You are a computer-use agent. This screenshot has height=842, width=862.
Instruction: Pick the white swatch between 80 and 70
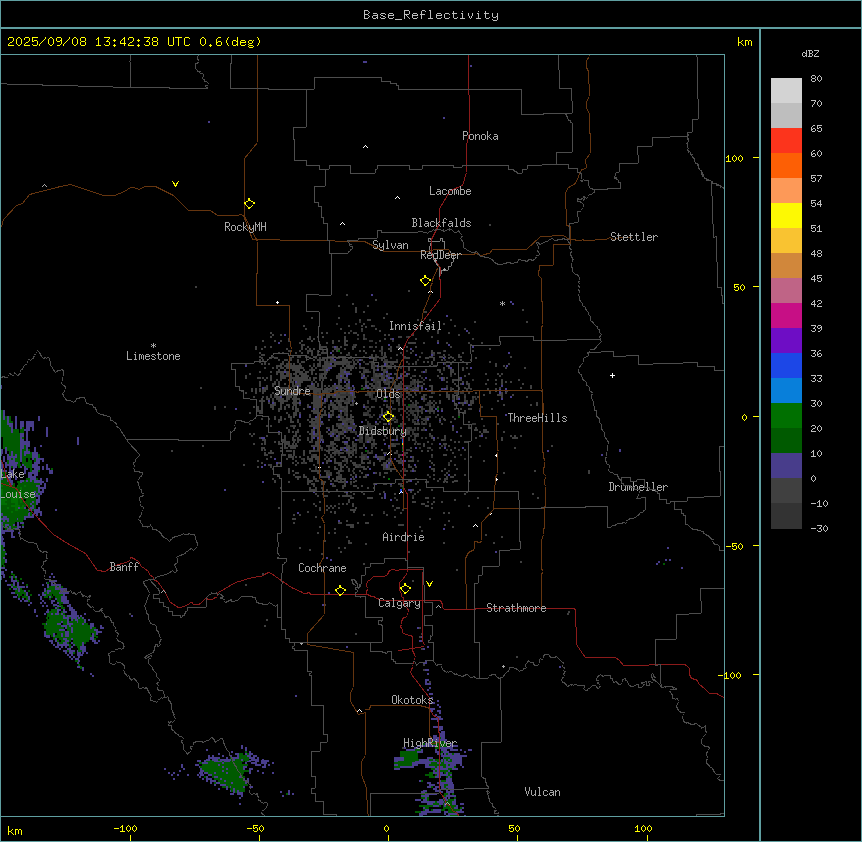(x=786, y=91)
